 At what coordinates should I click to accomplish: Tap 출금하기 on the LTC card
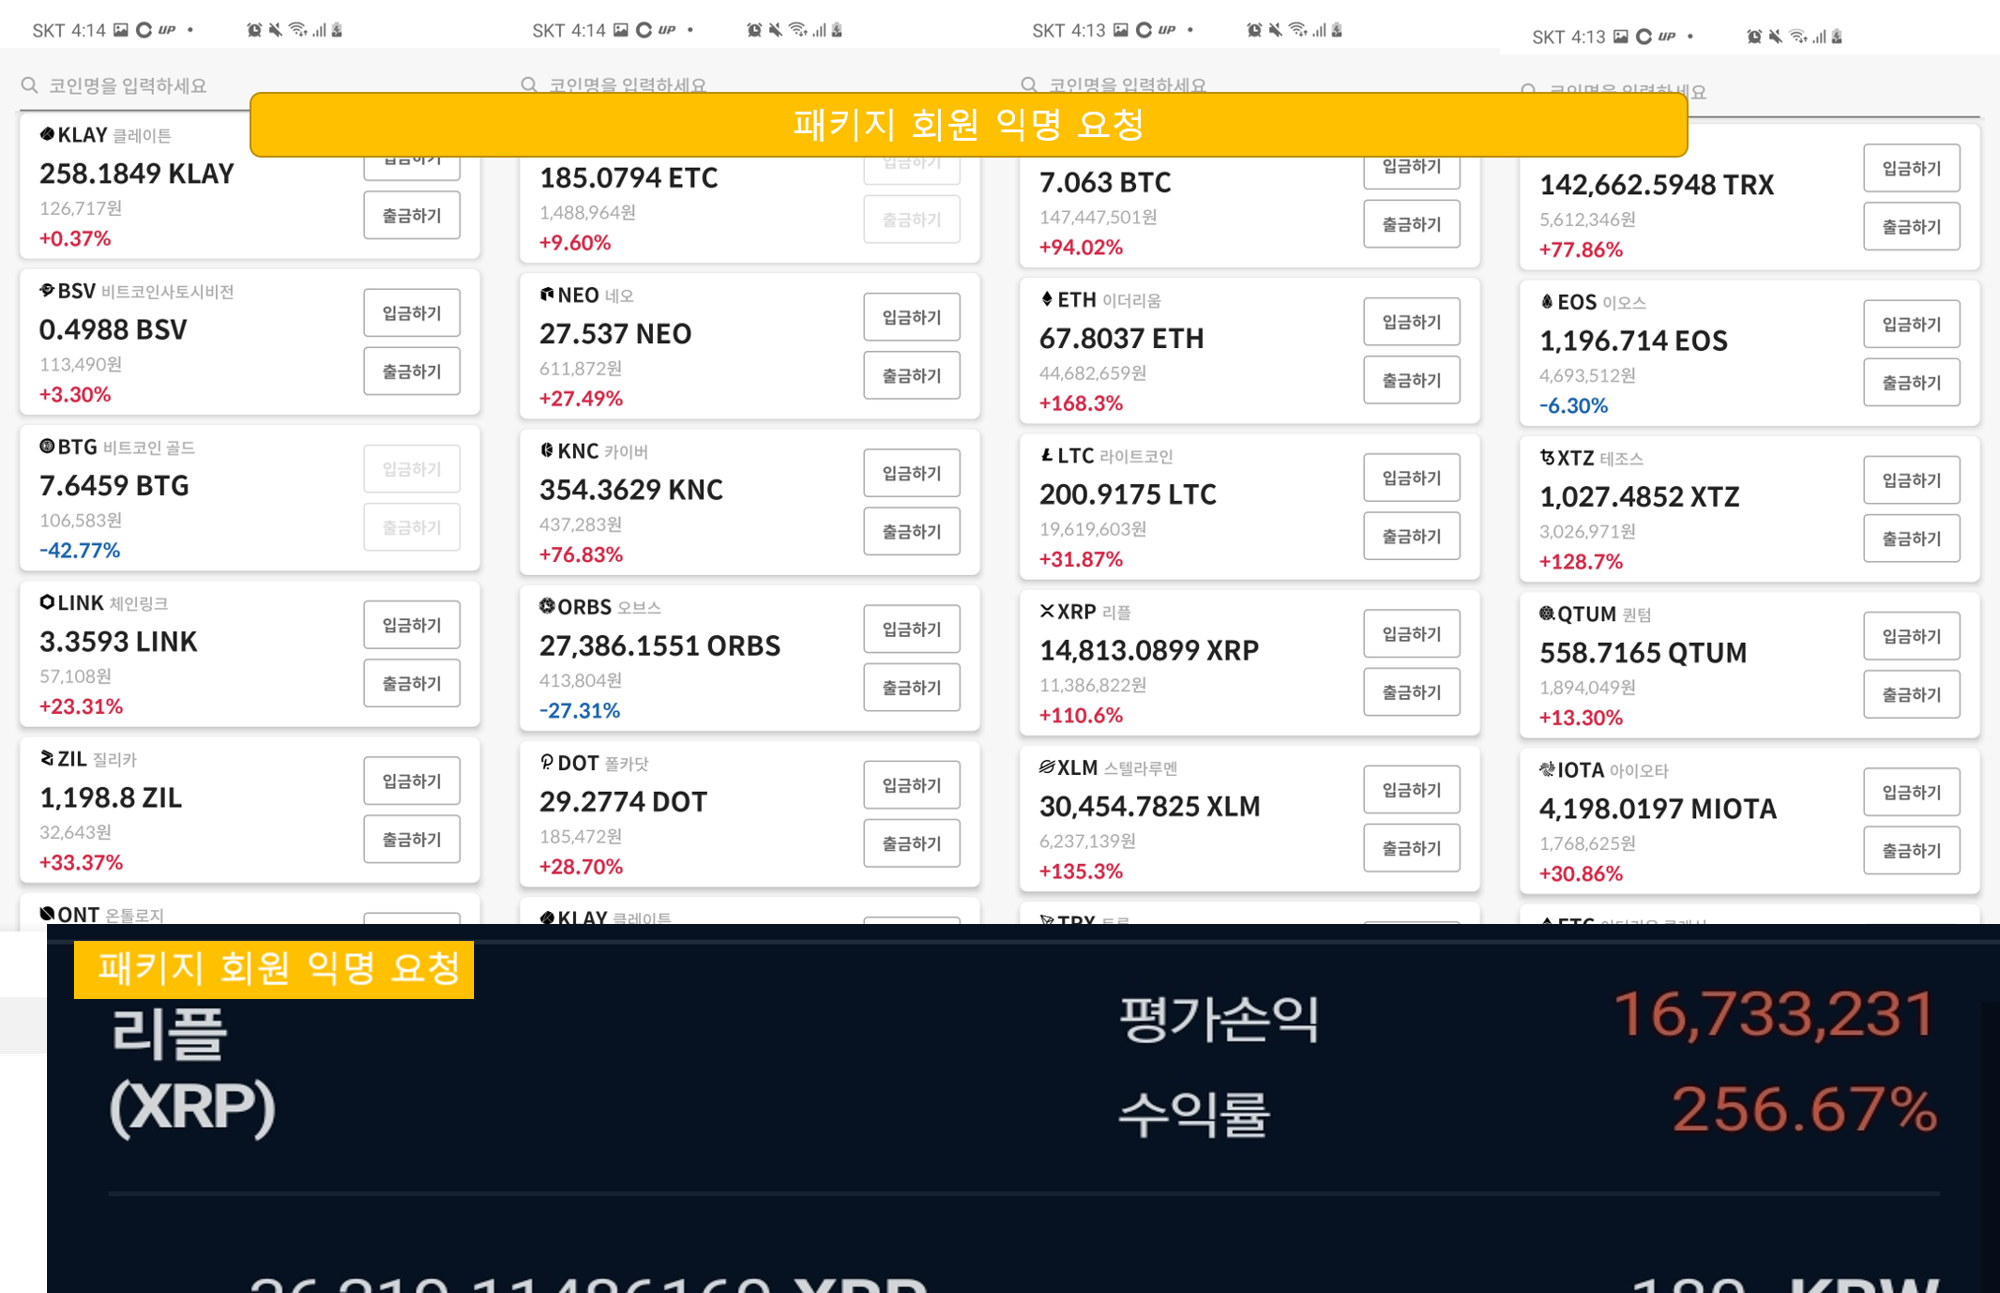coord(1412,536)
